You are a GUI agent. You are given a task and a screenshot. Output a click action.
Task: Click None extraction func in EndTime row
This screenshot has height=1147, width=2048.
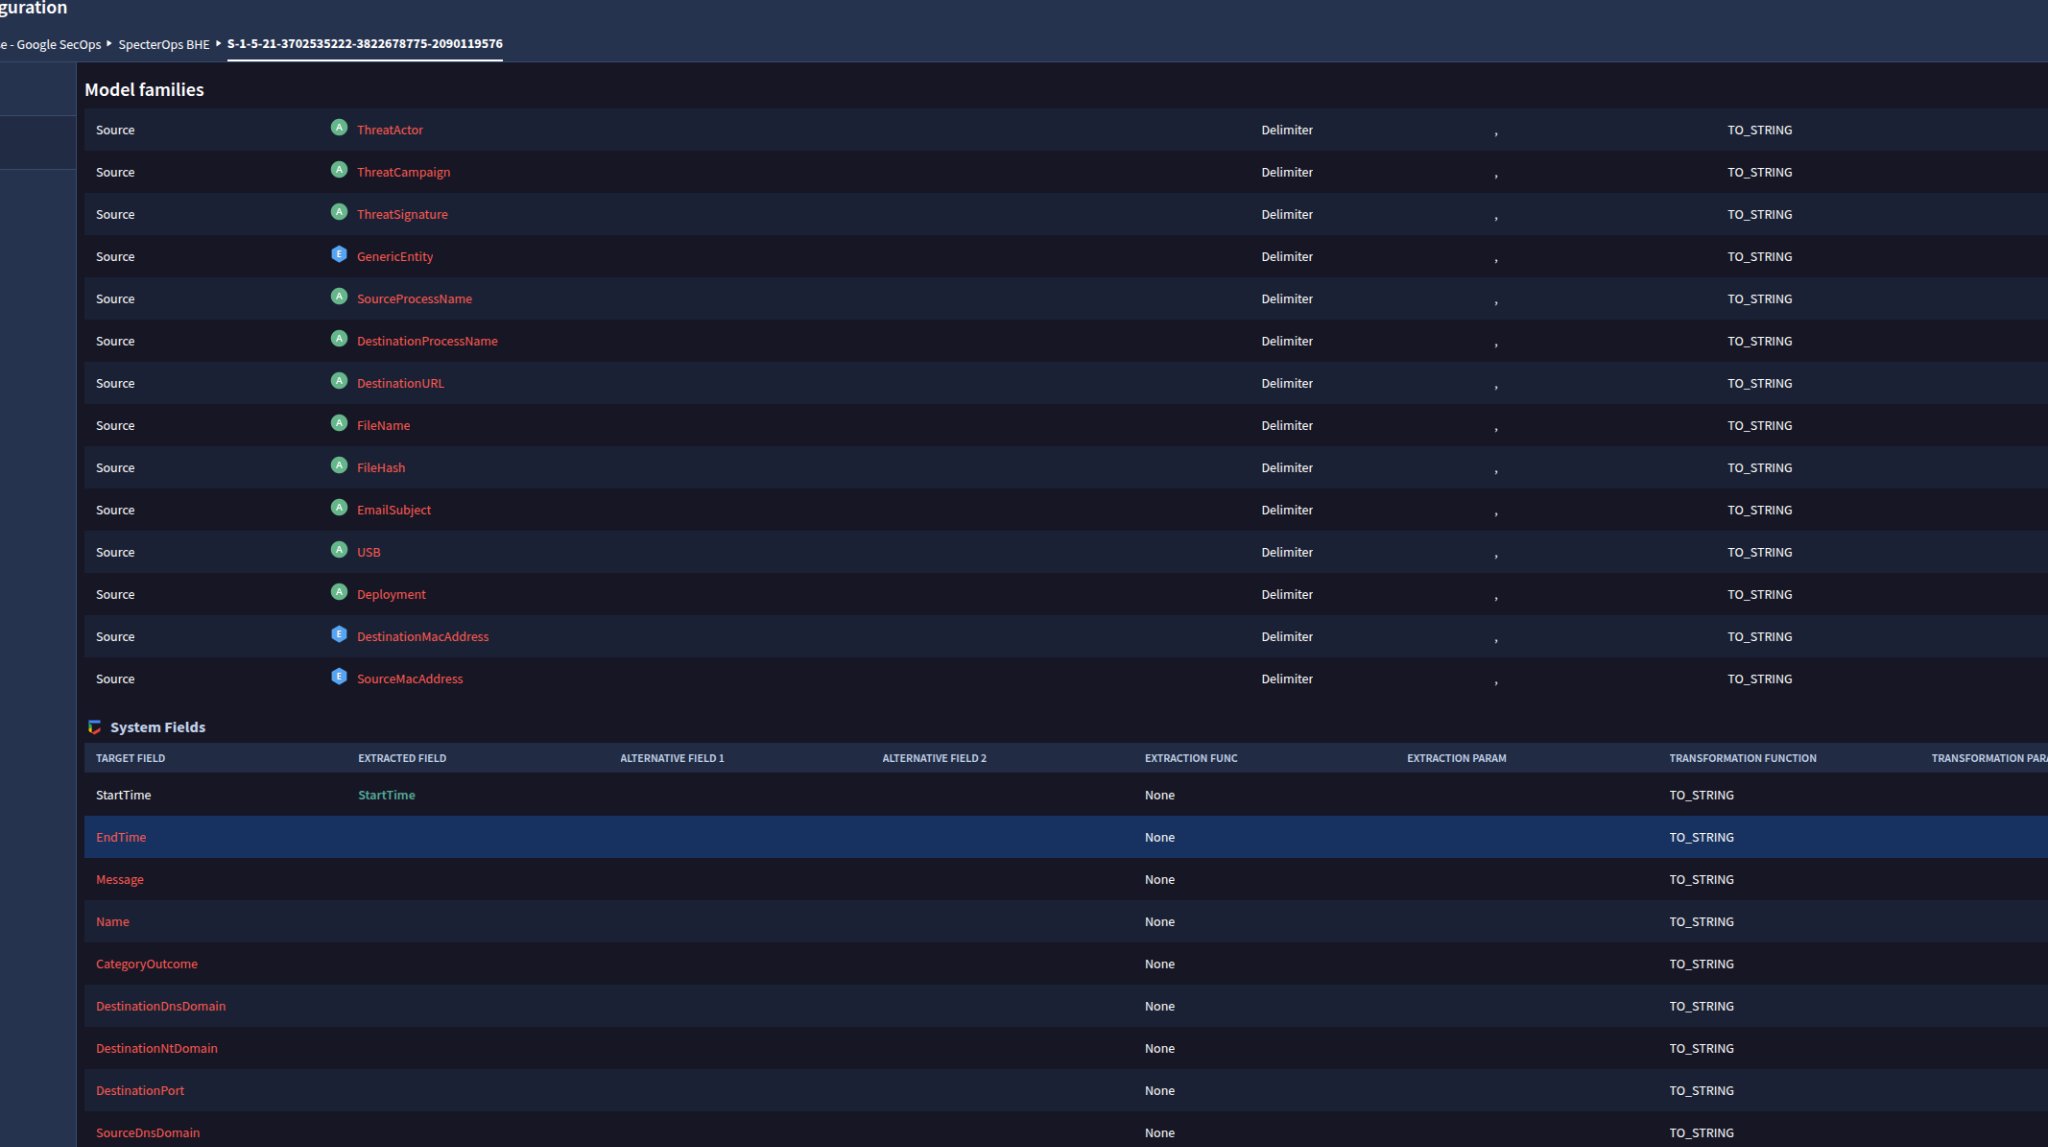point(1160,837)
